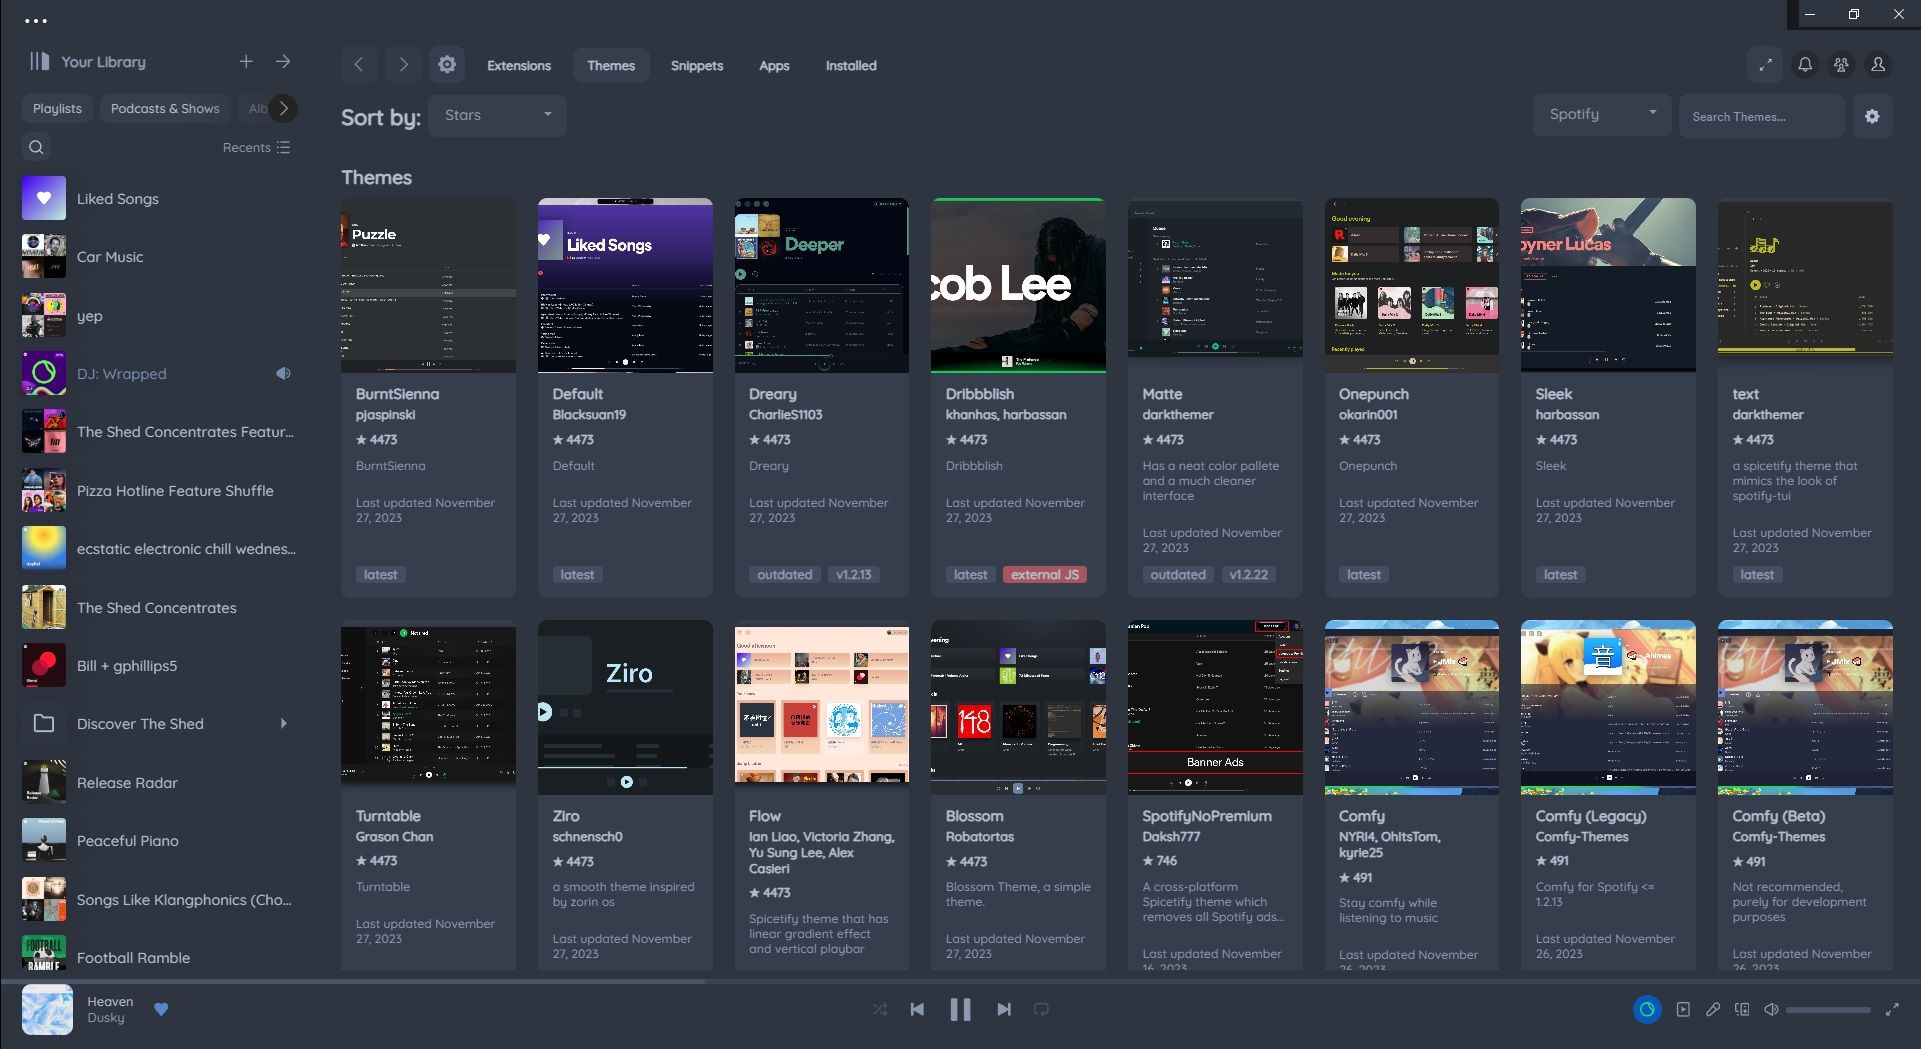Unfavorite the song Heaven via heart icon

[161, 1009]
